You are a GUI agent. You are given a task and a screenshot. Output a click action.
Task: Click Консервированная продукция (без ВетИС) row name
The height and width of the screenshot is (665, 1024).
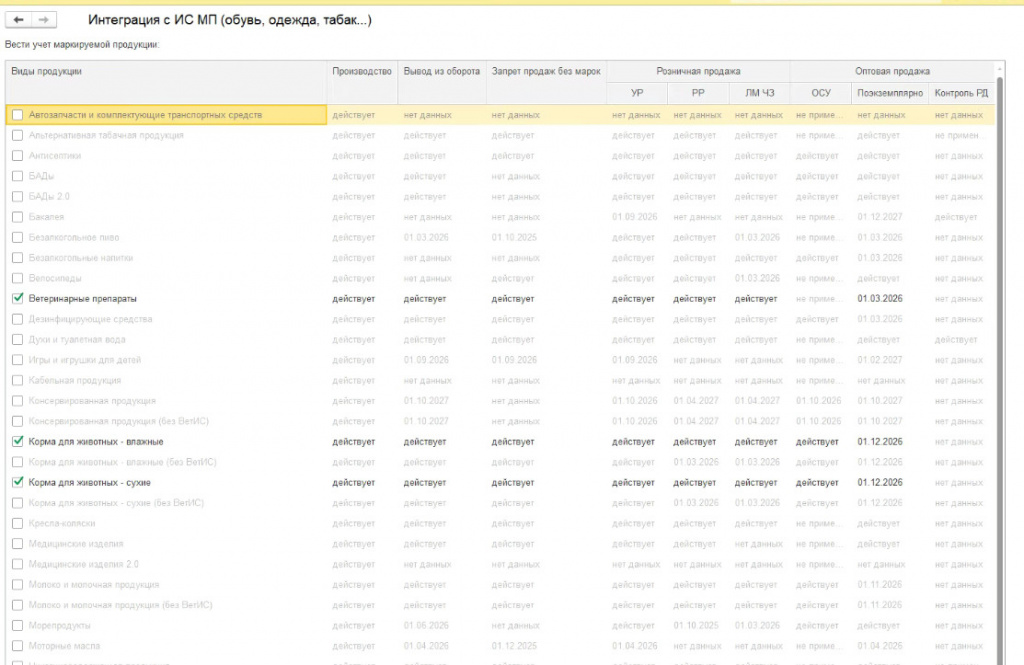coord(119,421)
